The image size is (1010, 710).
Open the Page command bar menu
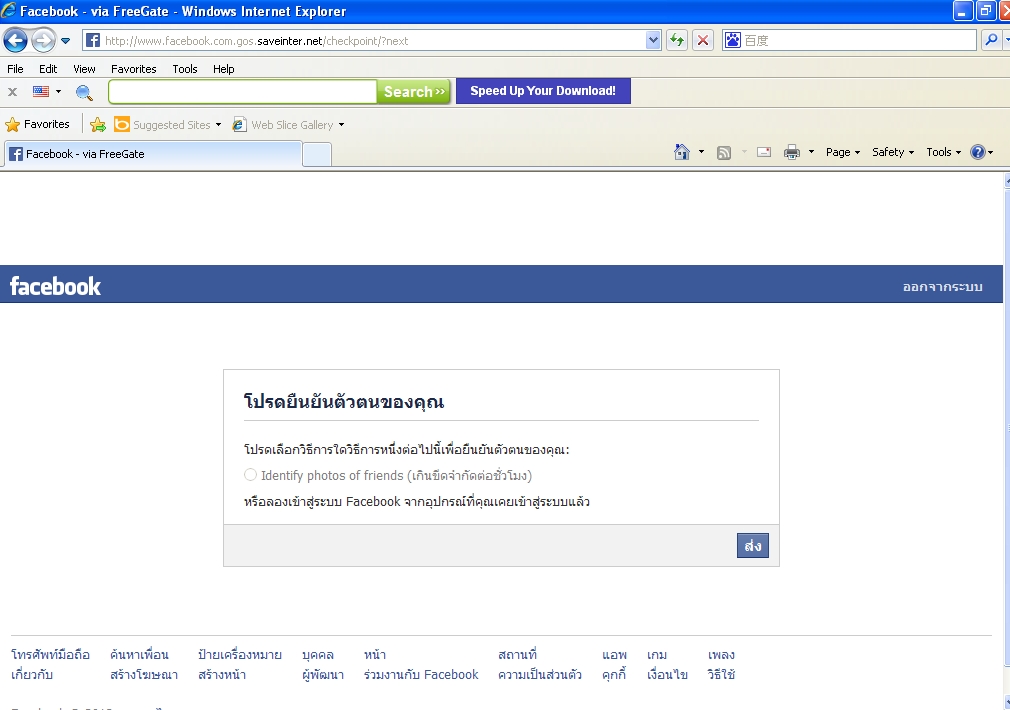pos(843,152)
